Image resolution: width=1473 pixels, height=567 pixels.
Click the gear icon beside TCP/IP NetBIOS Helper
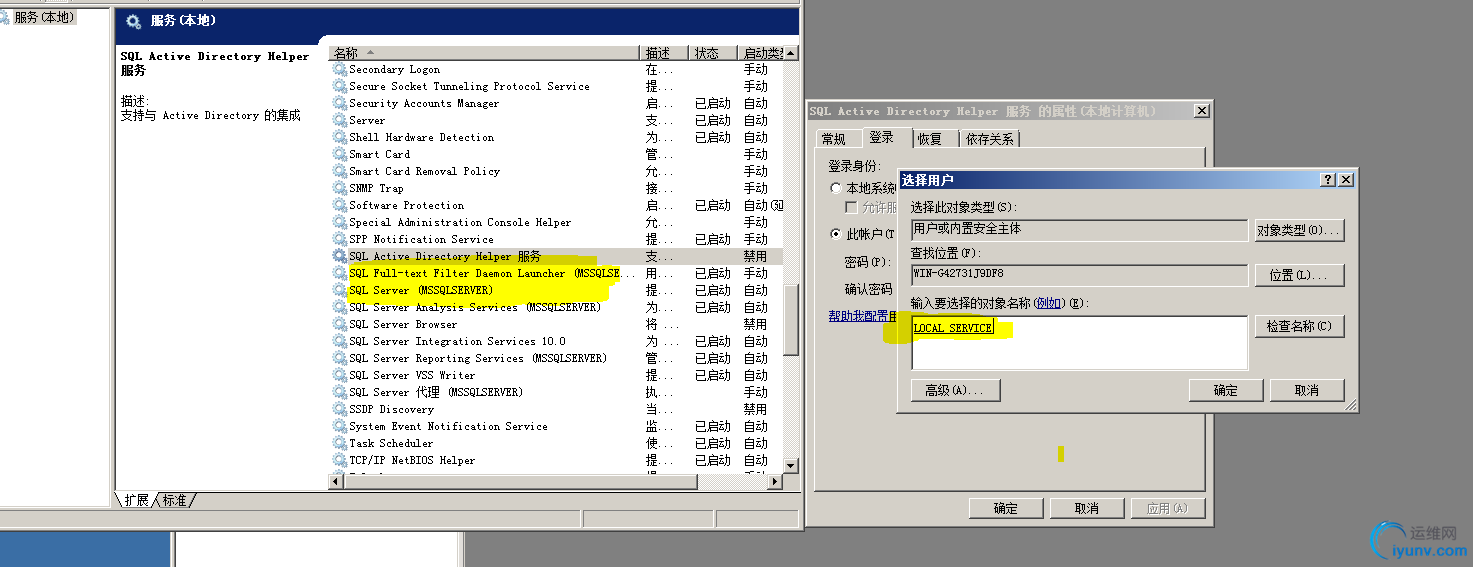[x=340, y=461]
